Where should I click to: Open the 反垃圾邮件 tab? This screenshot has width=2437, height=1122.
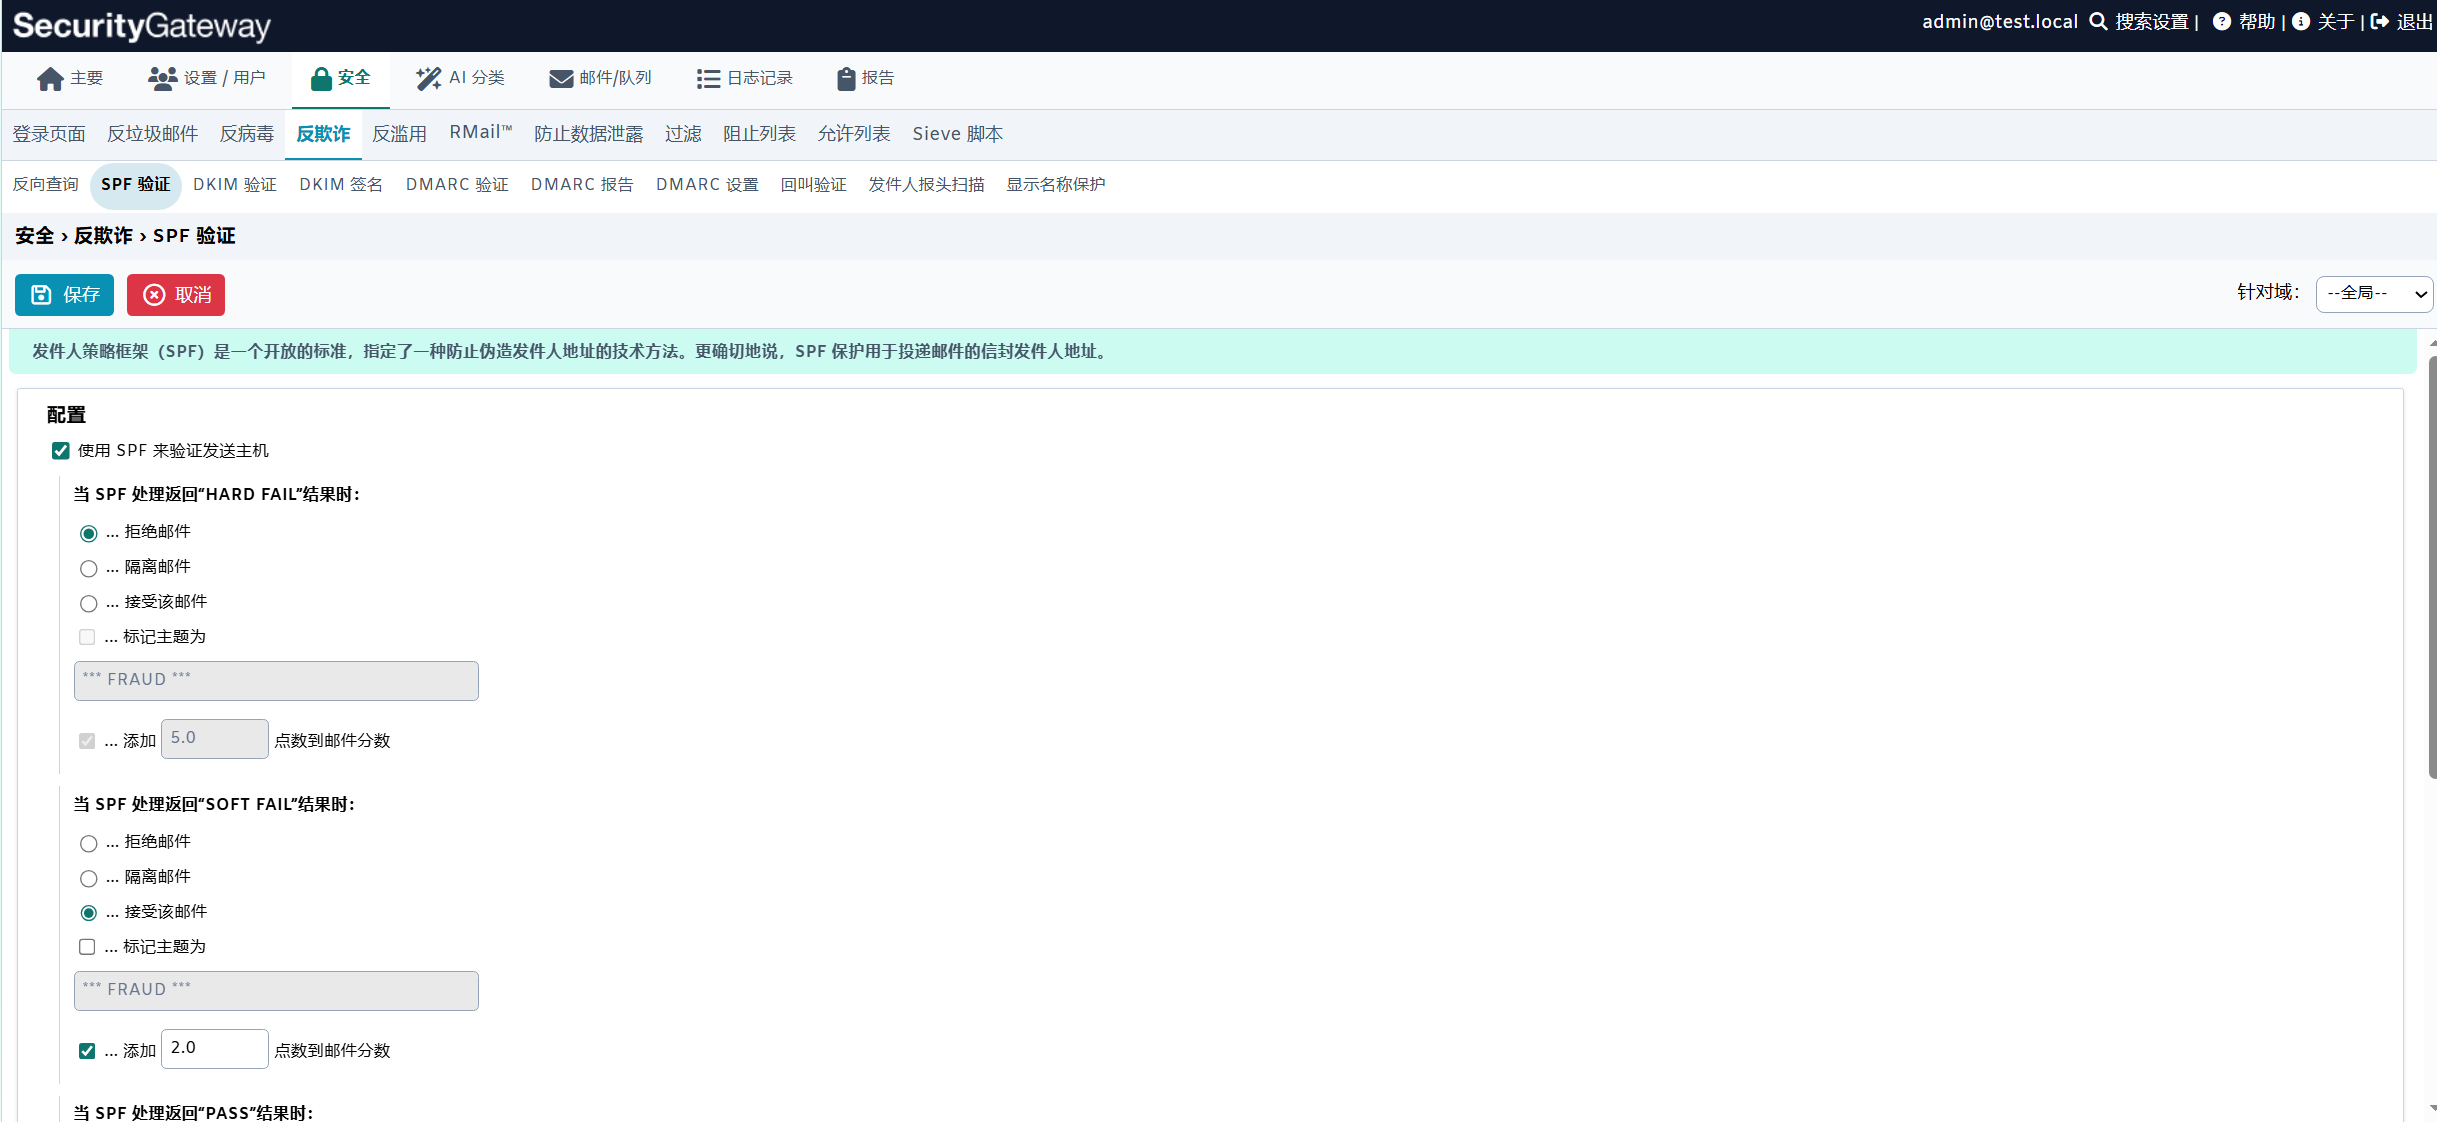(x=153, y=134)
